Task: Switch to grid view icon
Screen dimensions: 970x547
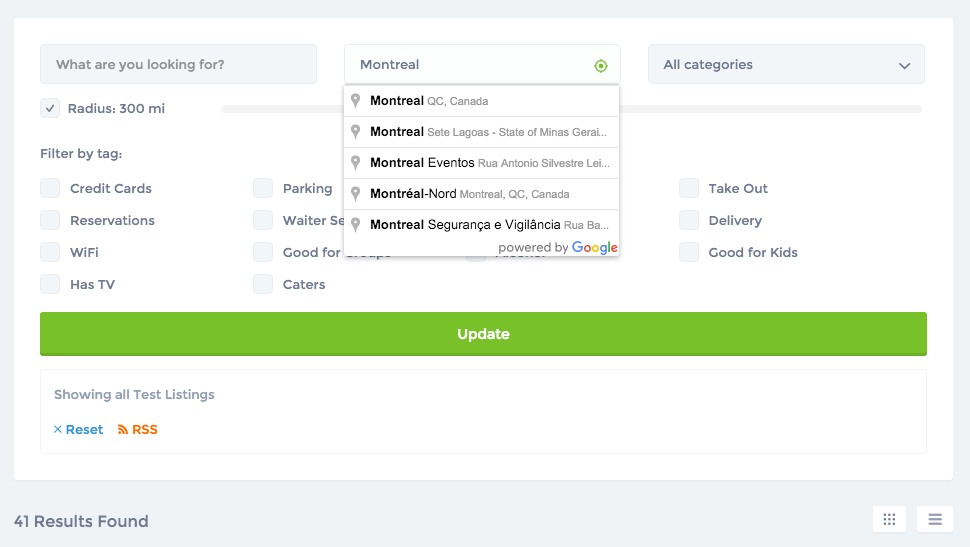Action: (x=889, y=519)
